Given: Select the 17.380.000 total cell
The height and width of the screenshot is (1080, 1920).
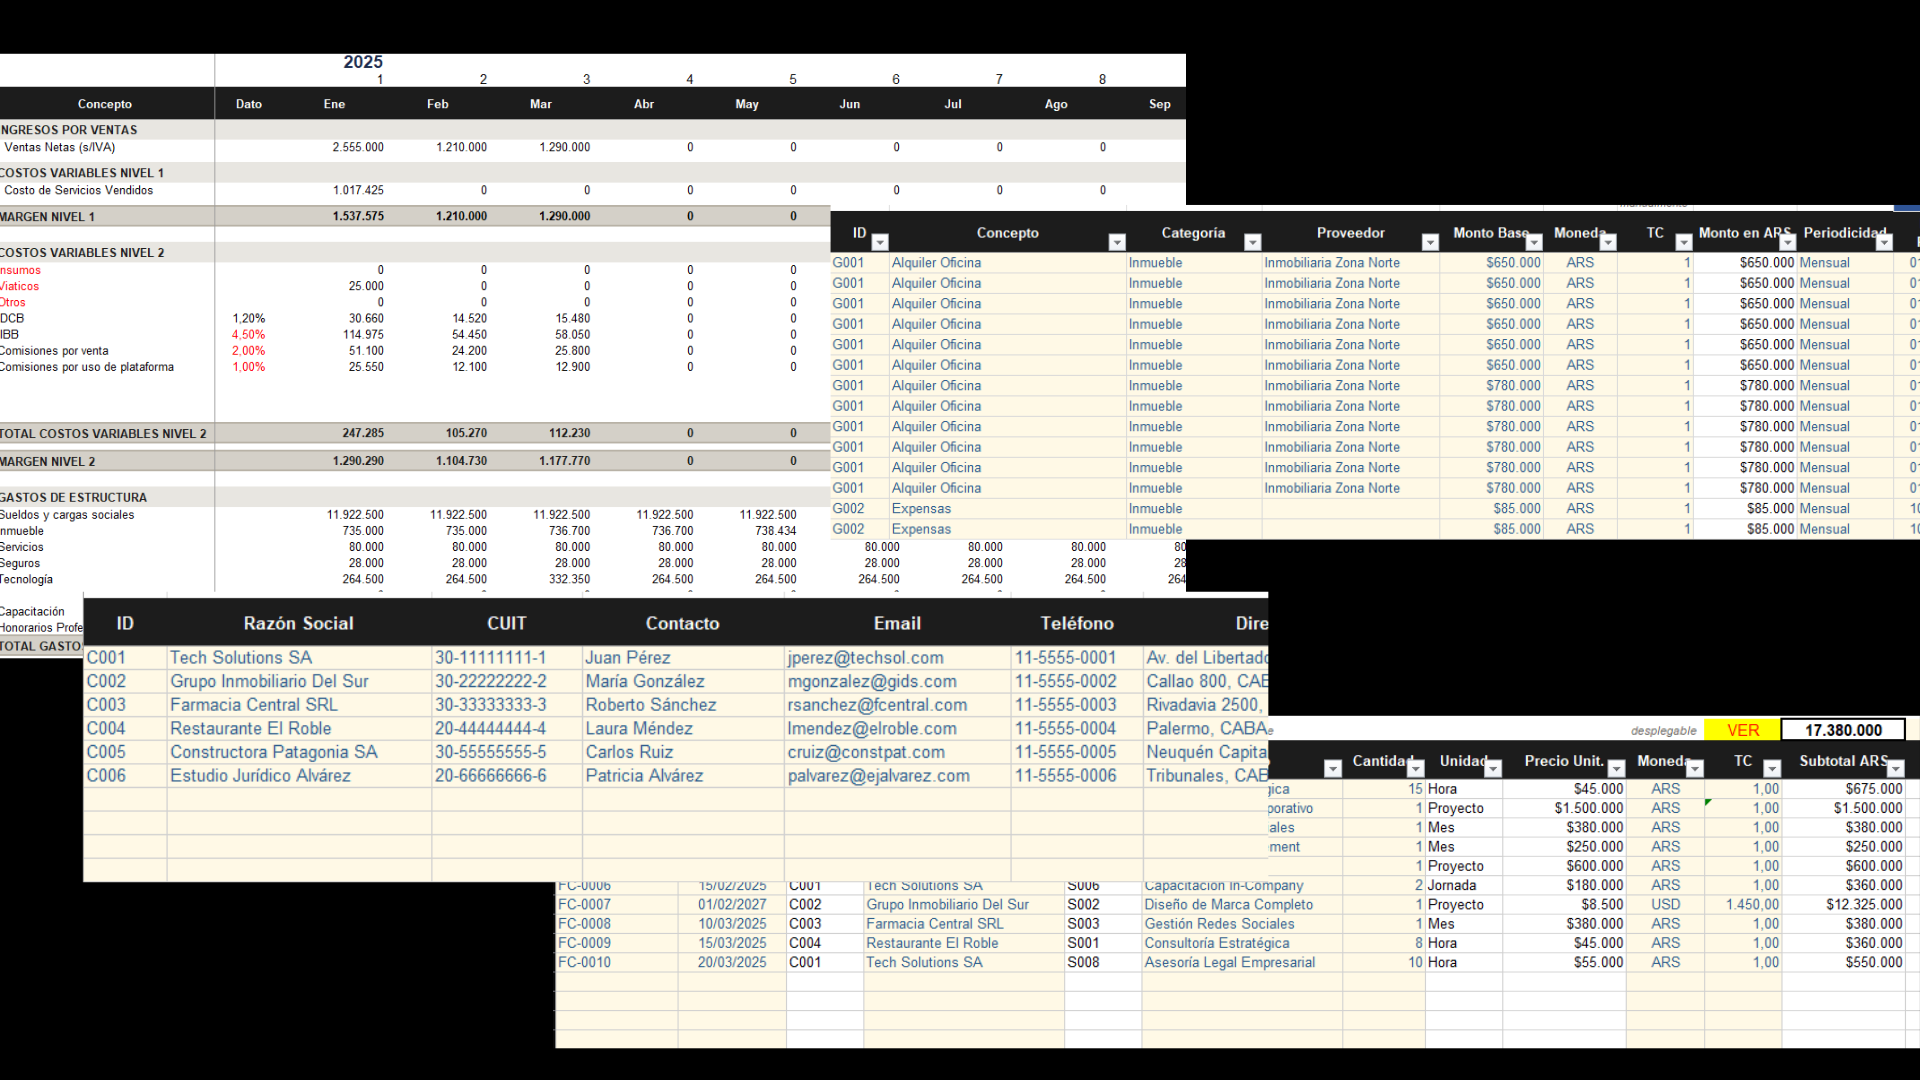Looking at the screenshot, I should [1842, 730].
